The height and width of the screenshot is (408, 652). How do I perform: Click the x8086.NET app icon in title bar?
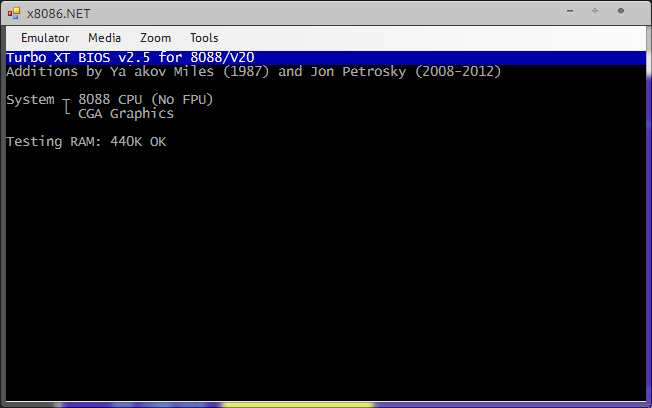click(x=14, y=13)
